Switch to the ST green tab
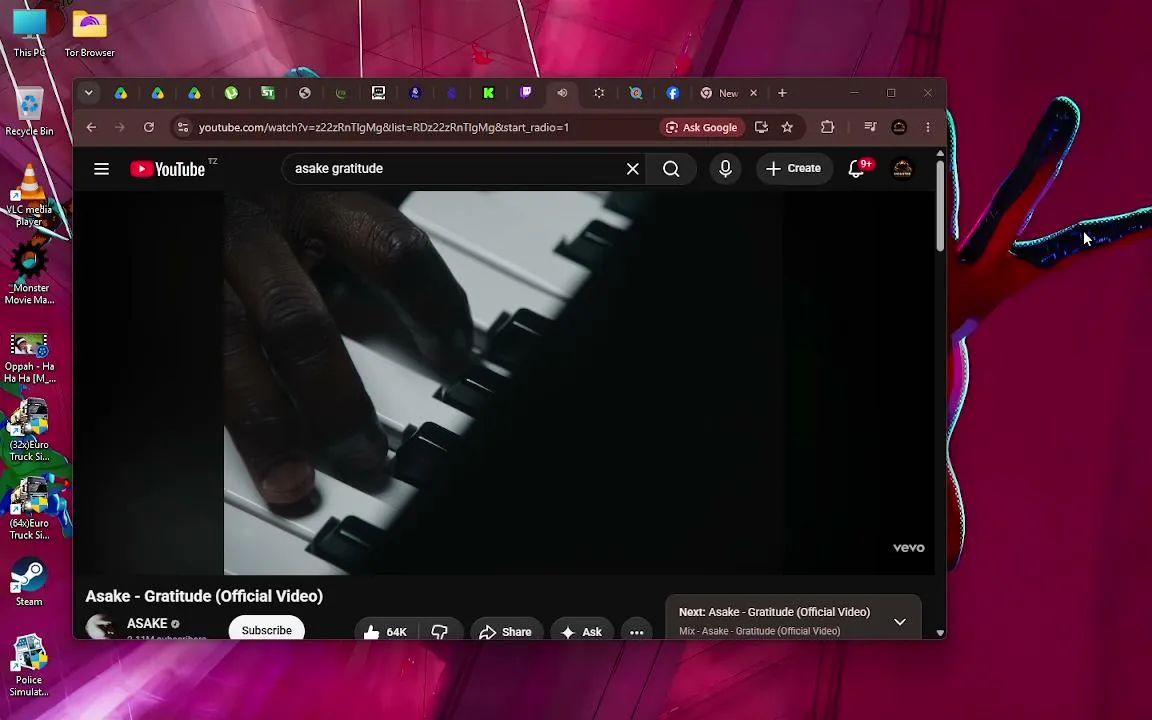 coord(267,93)
